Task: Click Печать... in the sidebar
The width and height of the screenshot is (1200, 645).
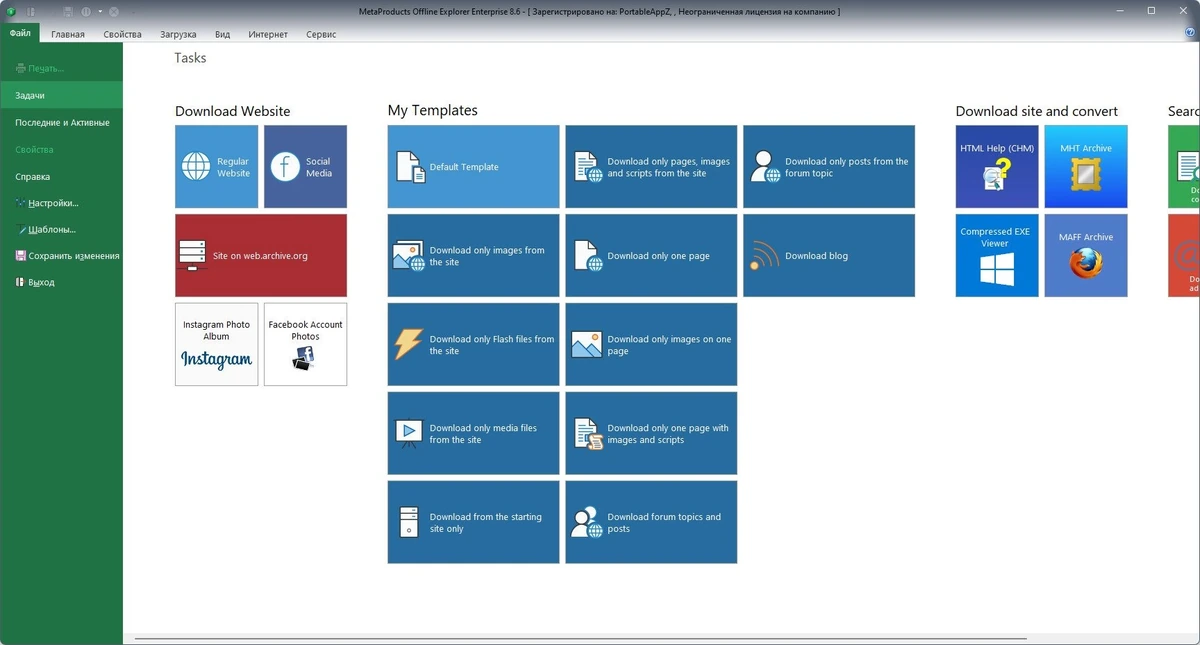Action: (x=61, y=69)
